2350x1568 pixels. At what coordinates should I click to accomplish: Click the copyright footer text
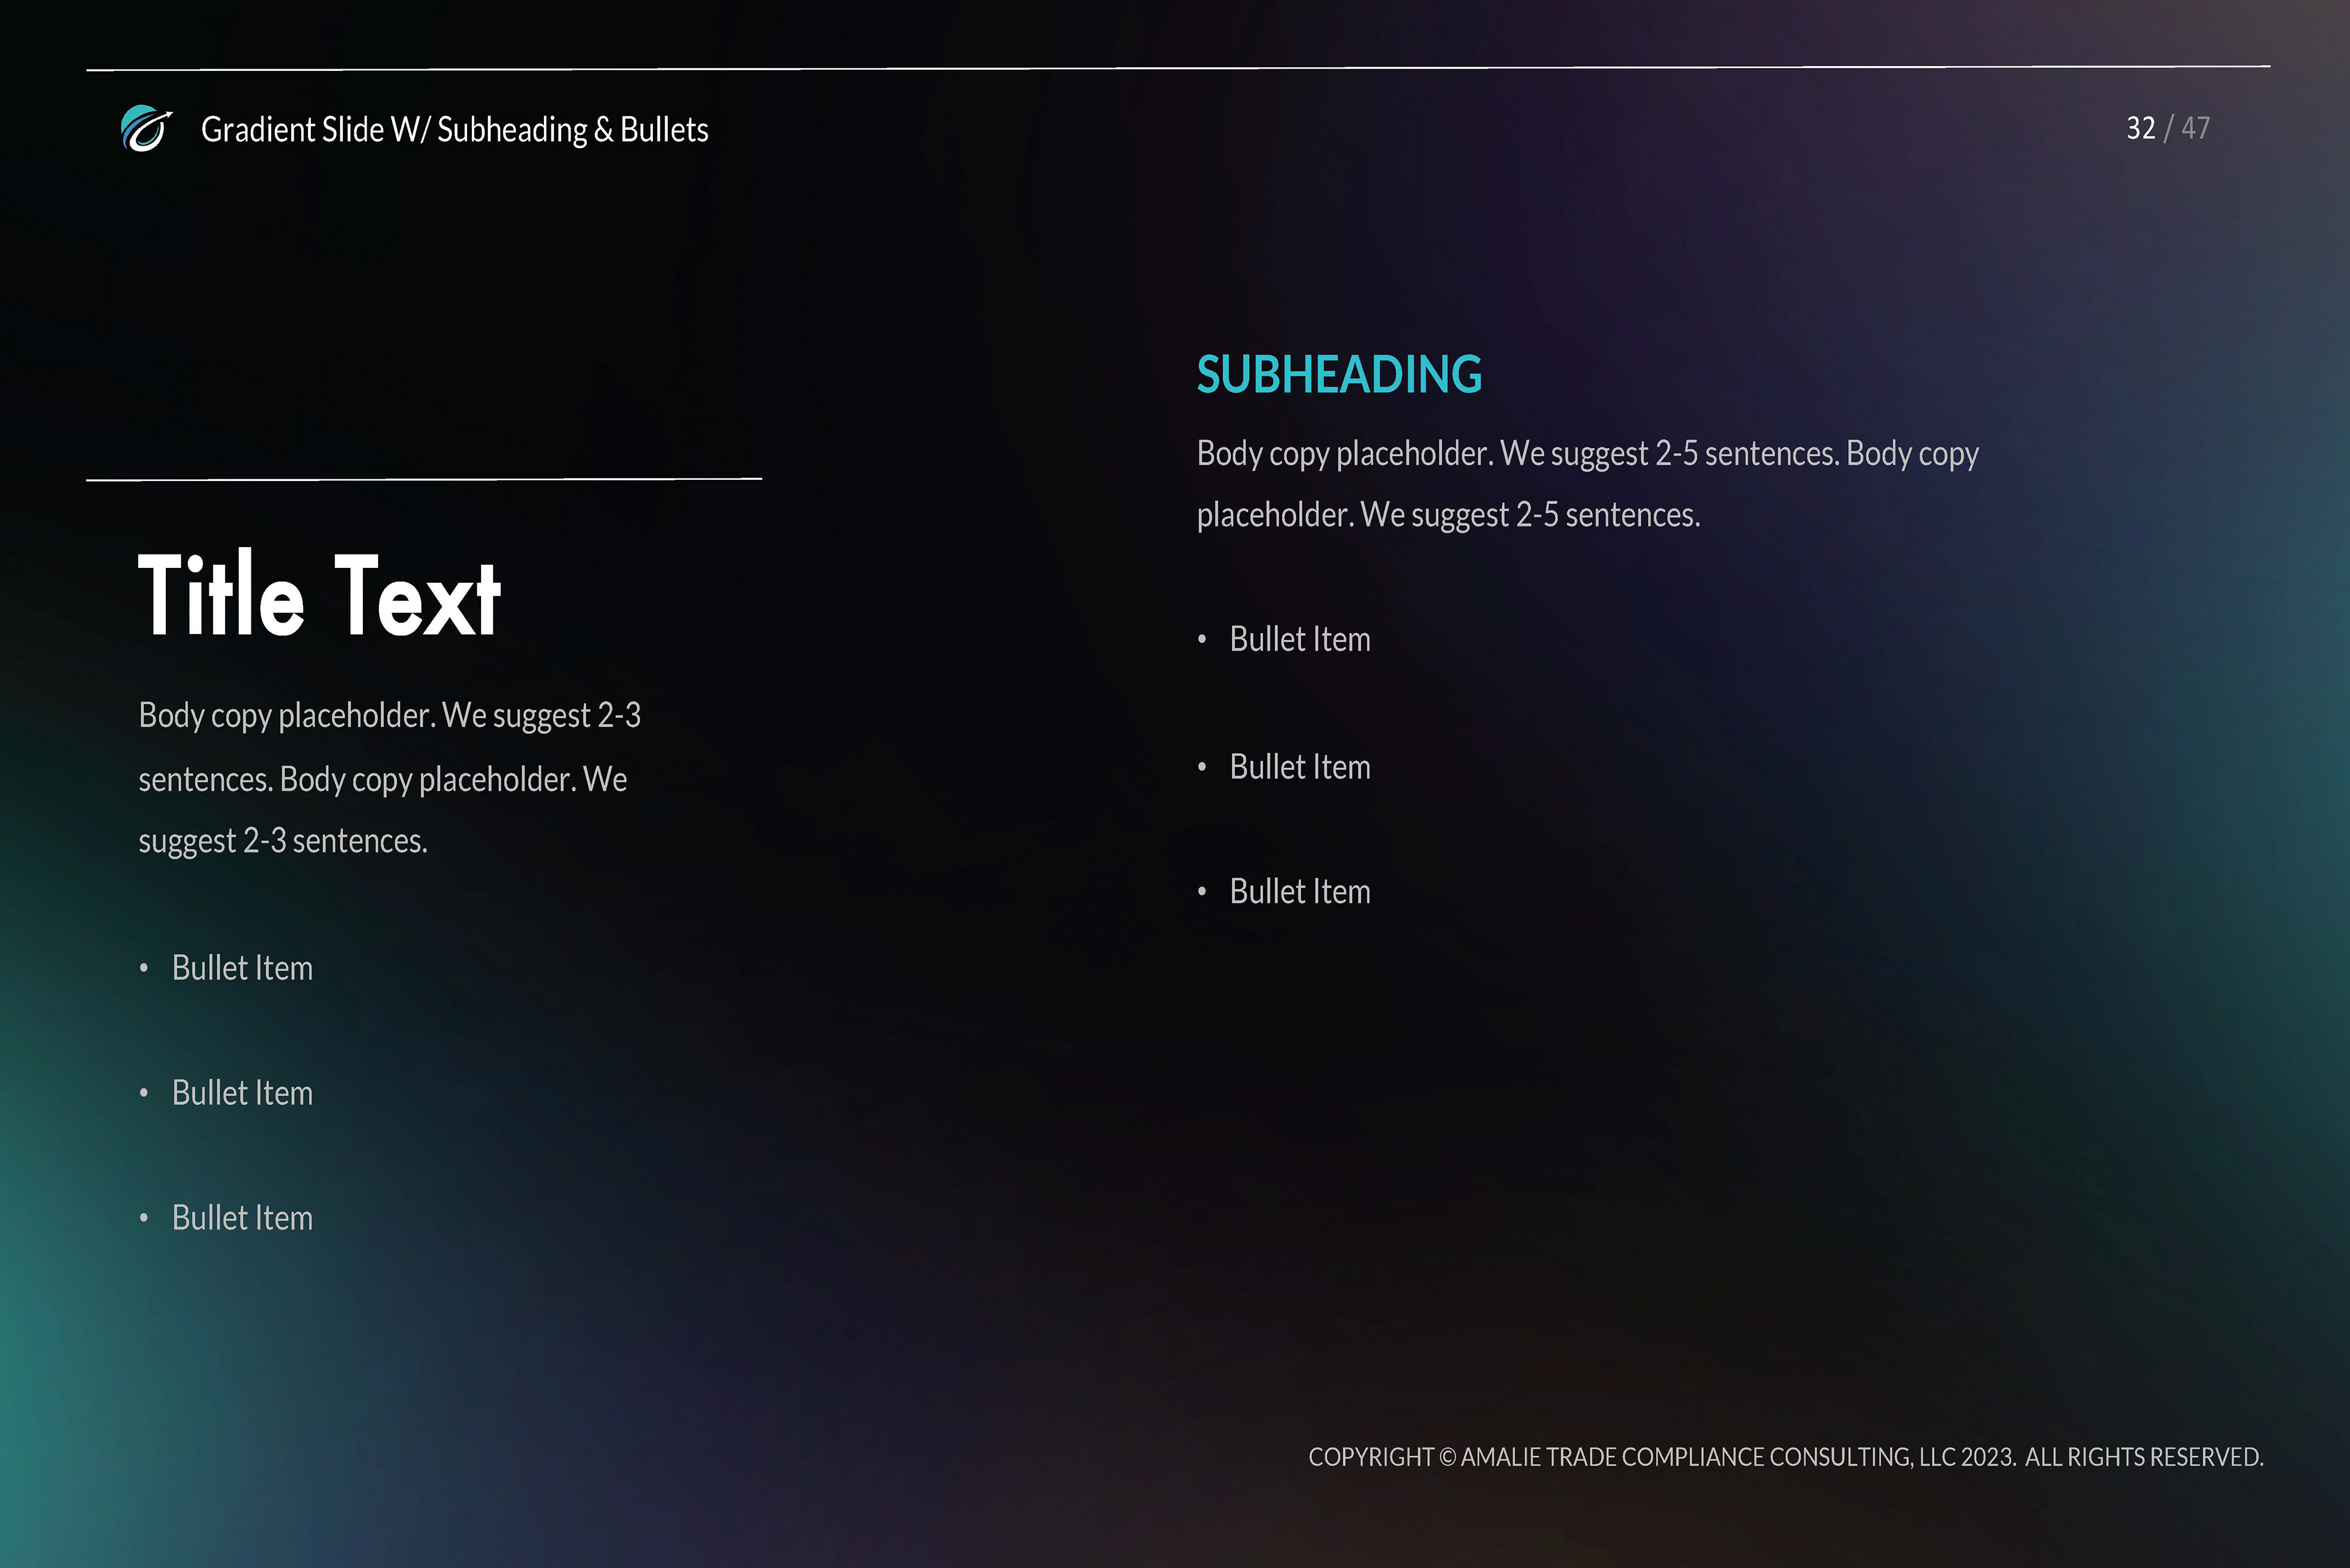click(1785, 1457)
